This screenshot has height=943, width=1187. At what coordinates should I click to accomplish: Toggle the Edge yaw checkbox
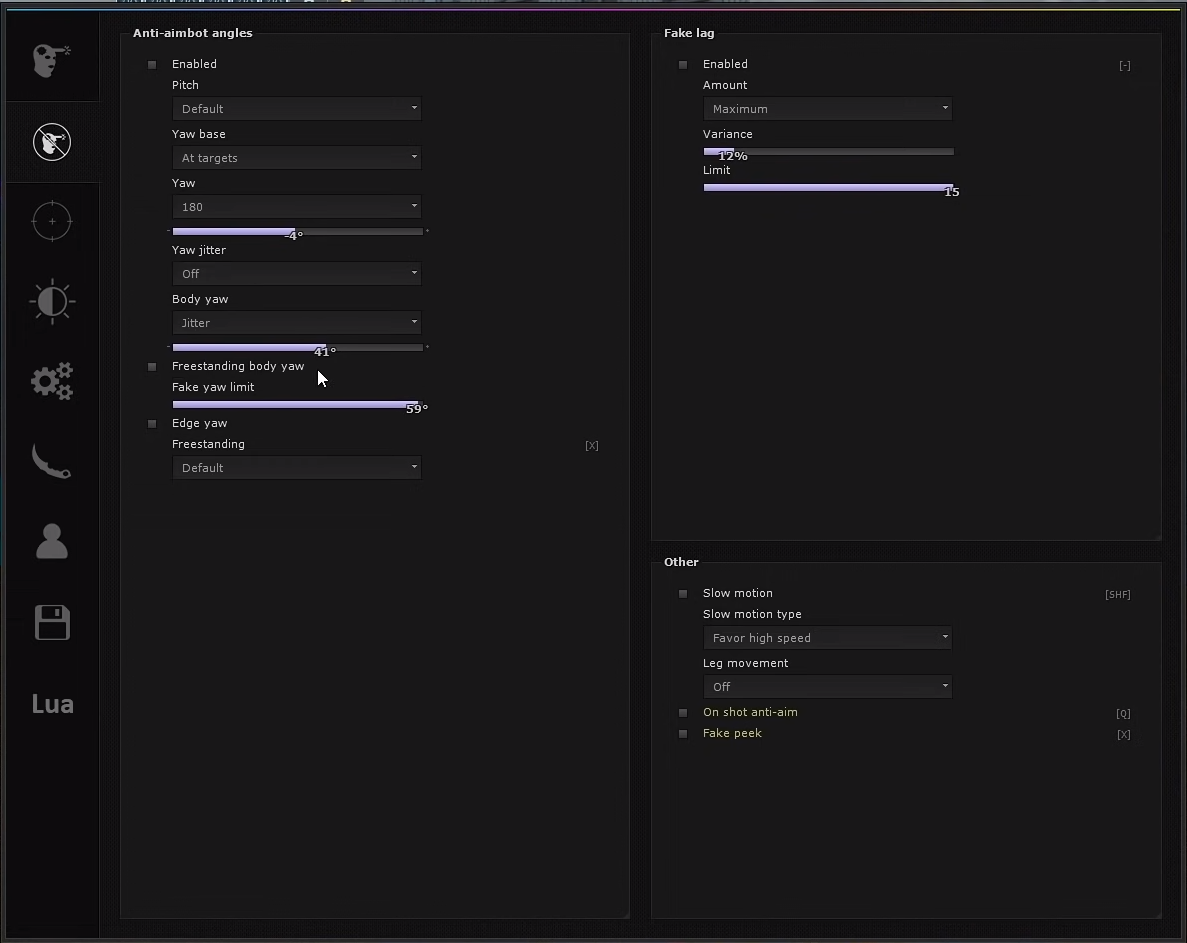pyautogui.click(x=152, y=424)
